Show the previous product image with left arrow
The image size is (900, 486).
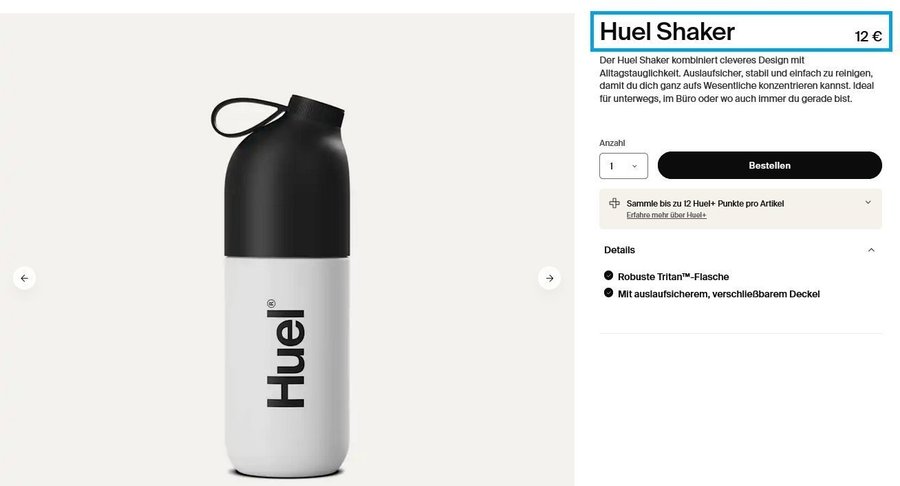[x=24, y=278]
